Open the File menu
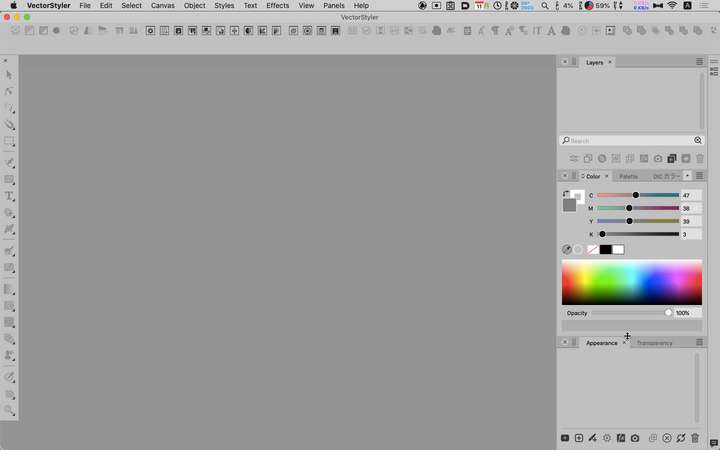Viewport: 720px width, 450px height. click(x=84, y=6)
